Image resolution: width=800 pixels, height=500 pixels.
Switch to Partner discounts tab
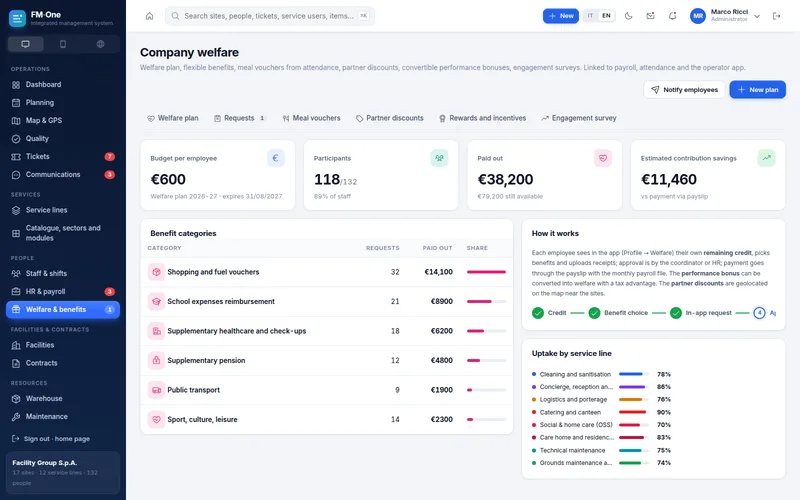pyautogui.click(x=390, y=118)
